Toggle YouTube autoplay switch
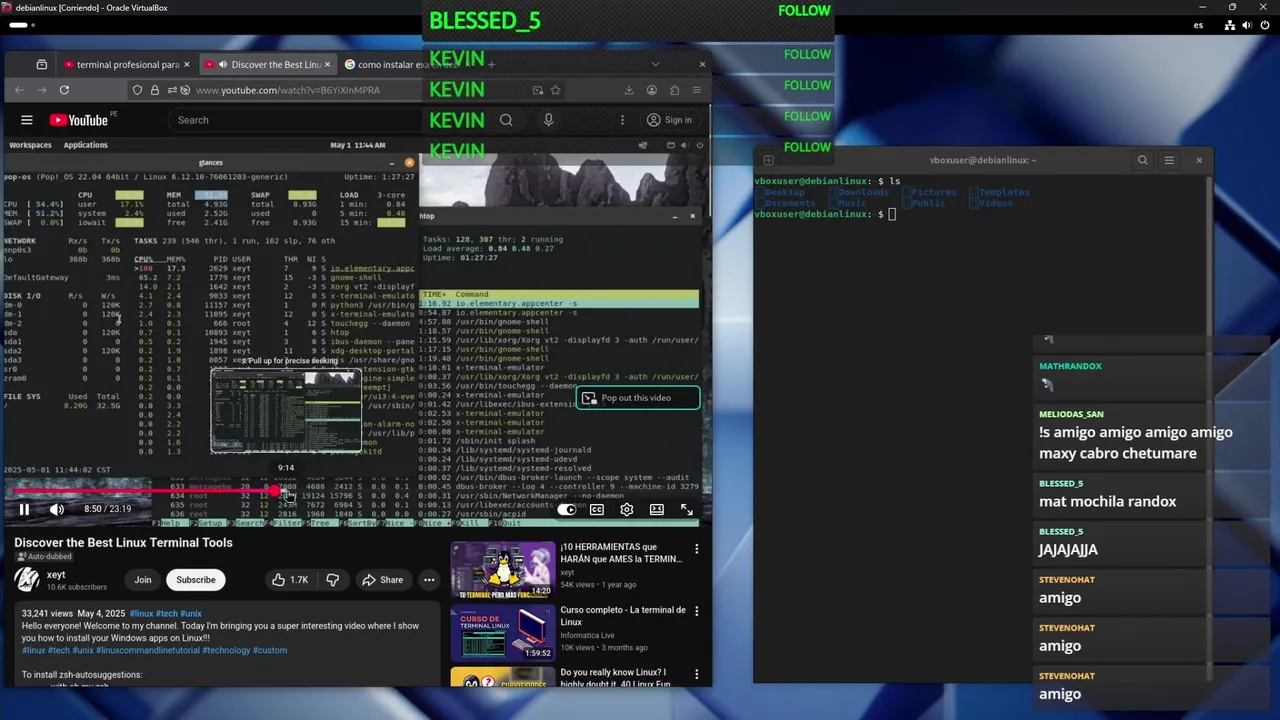The image size is (1280, 720). pyautogui.click(x=567, y=510)
